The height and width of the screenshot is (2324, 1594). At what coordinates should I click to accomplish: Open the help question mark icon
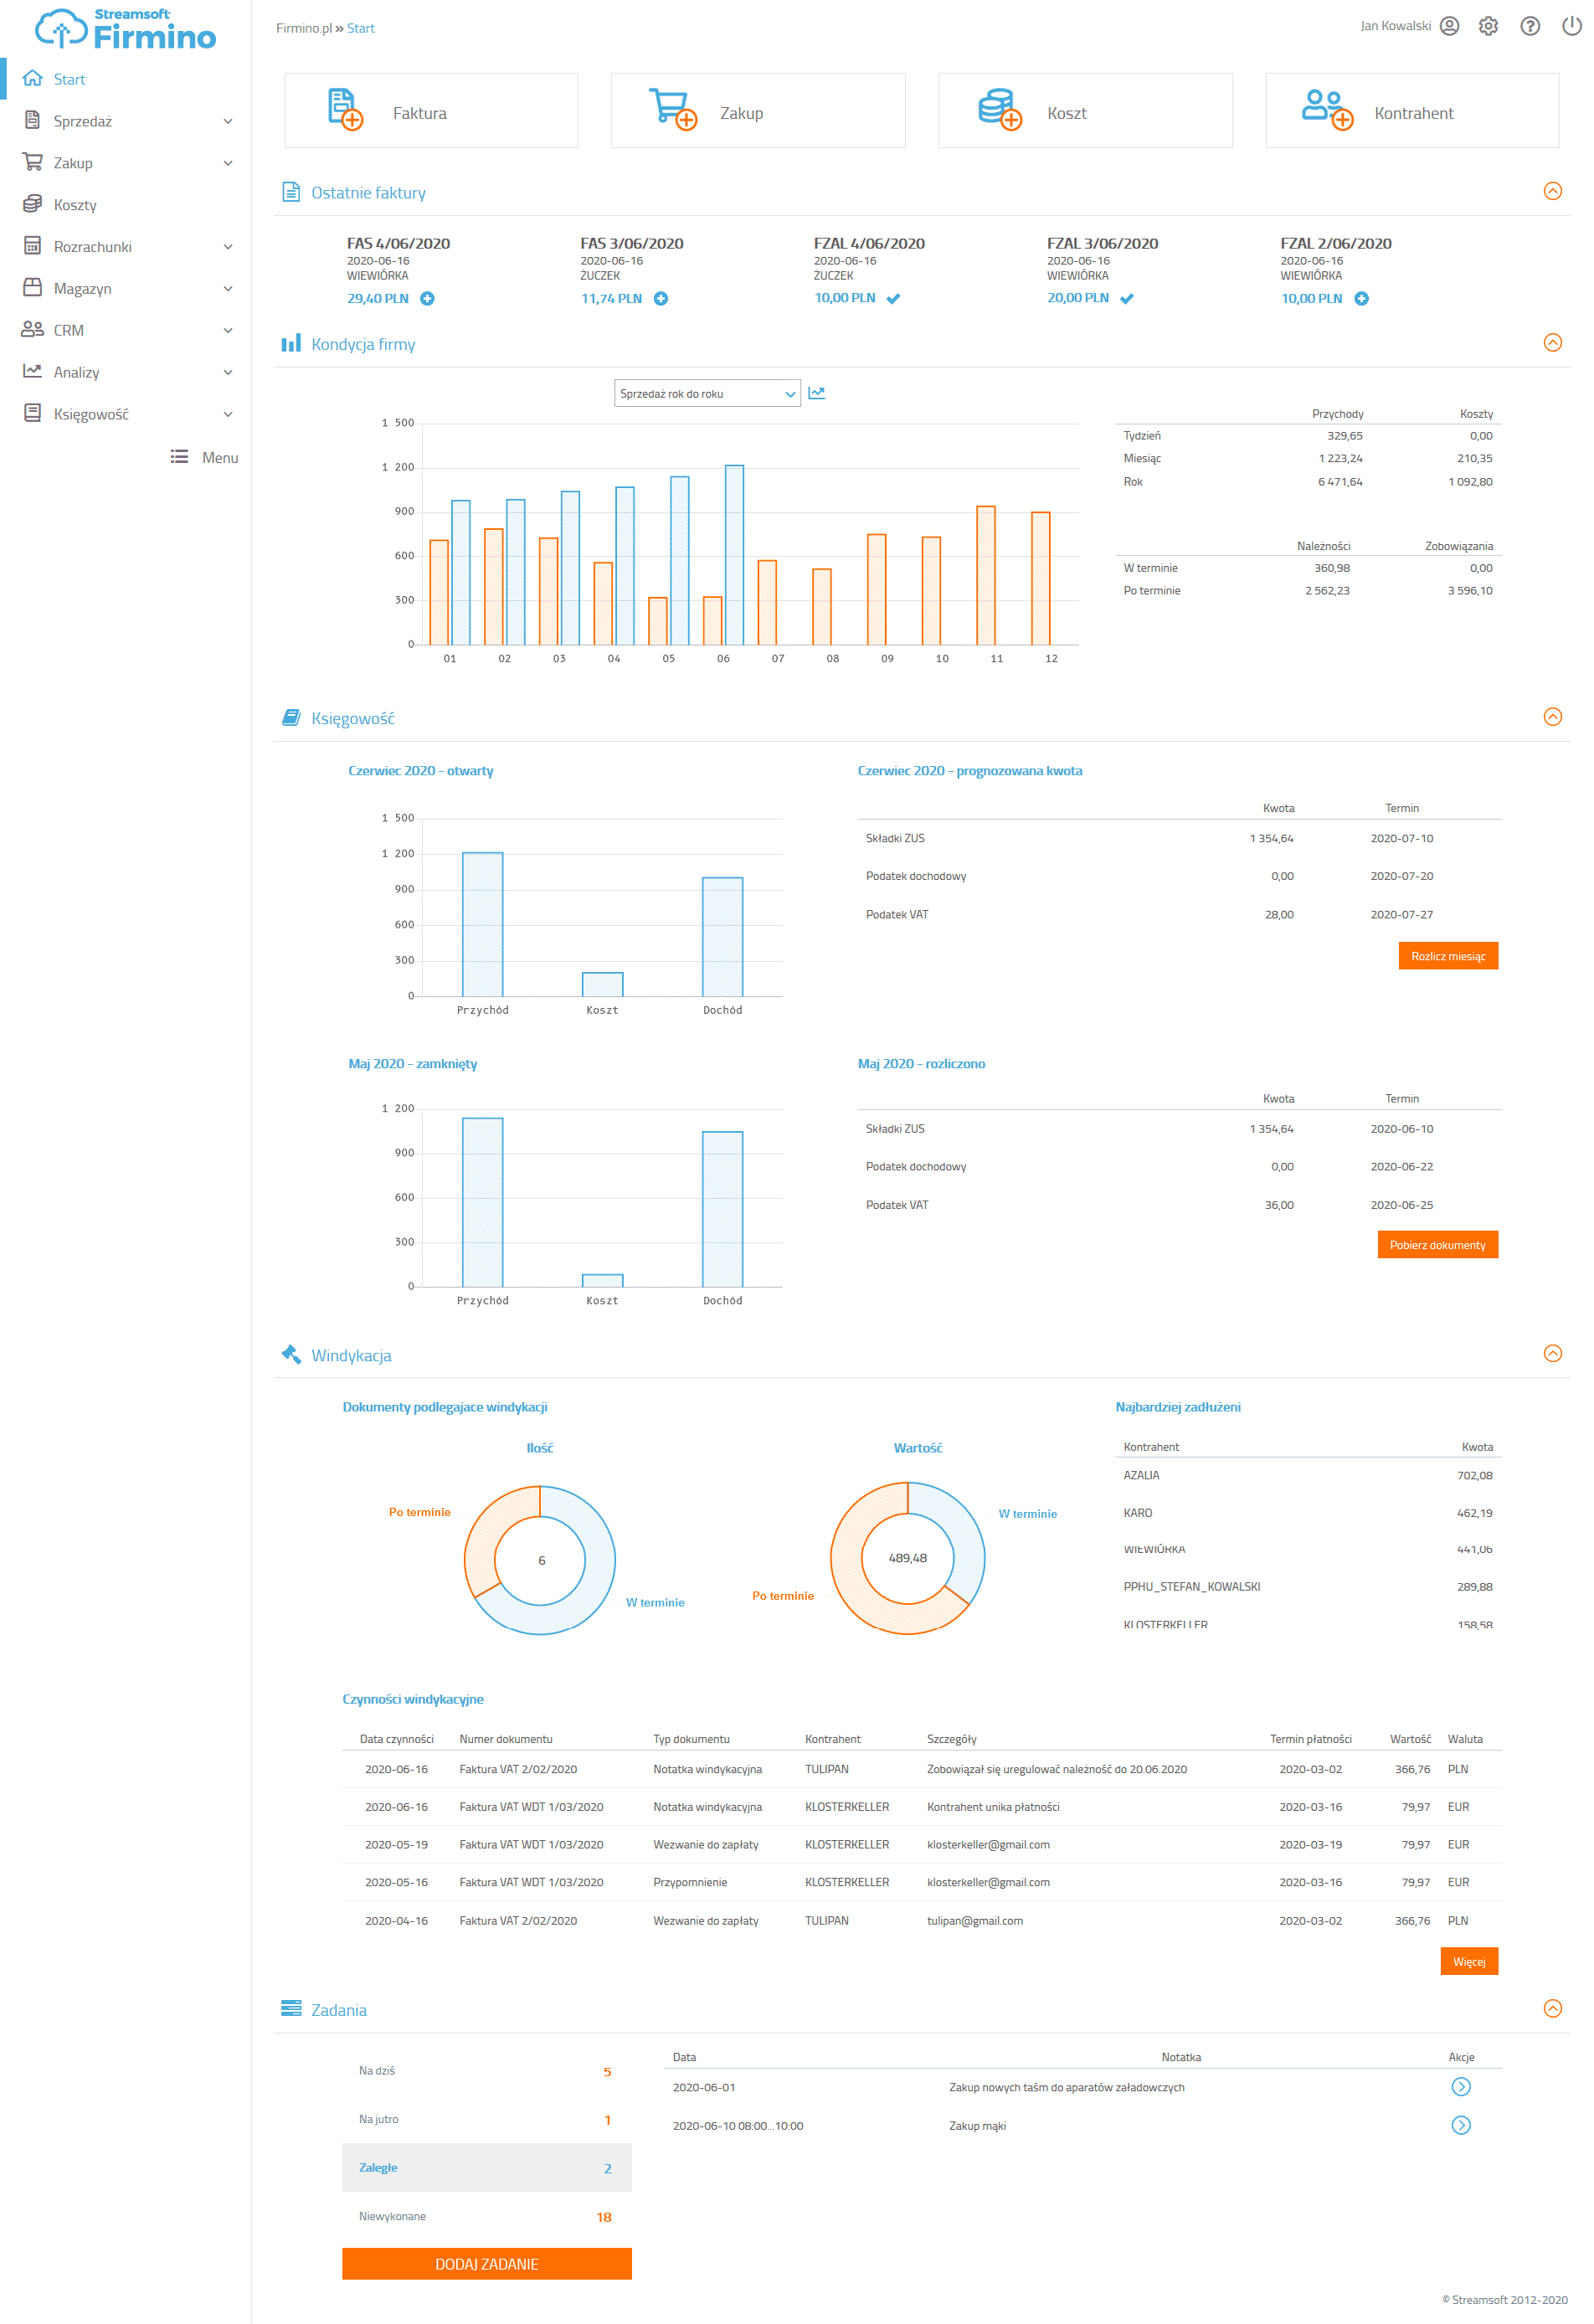pyautogui.click(x=1529, y=26)
